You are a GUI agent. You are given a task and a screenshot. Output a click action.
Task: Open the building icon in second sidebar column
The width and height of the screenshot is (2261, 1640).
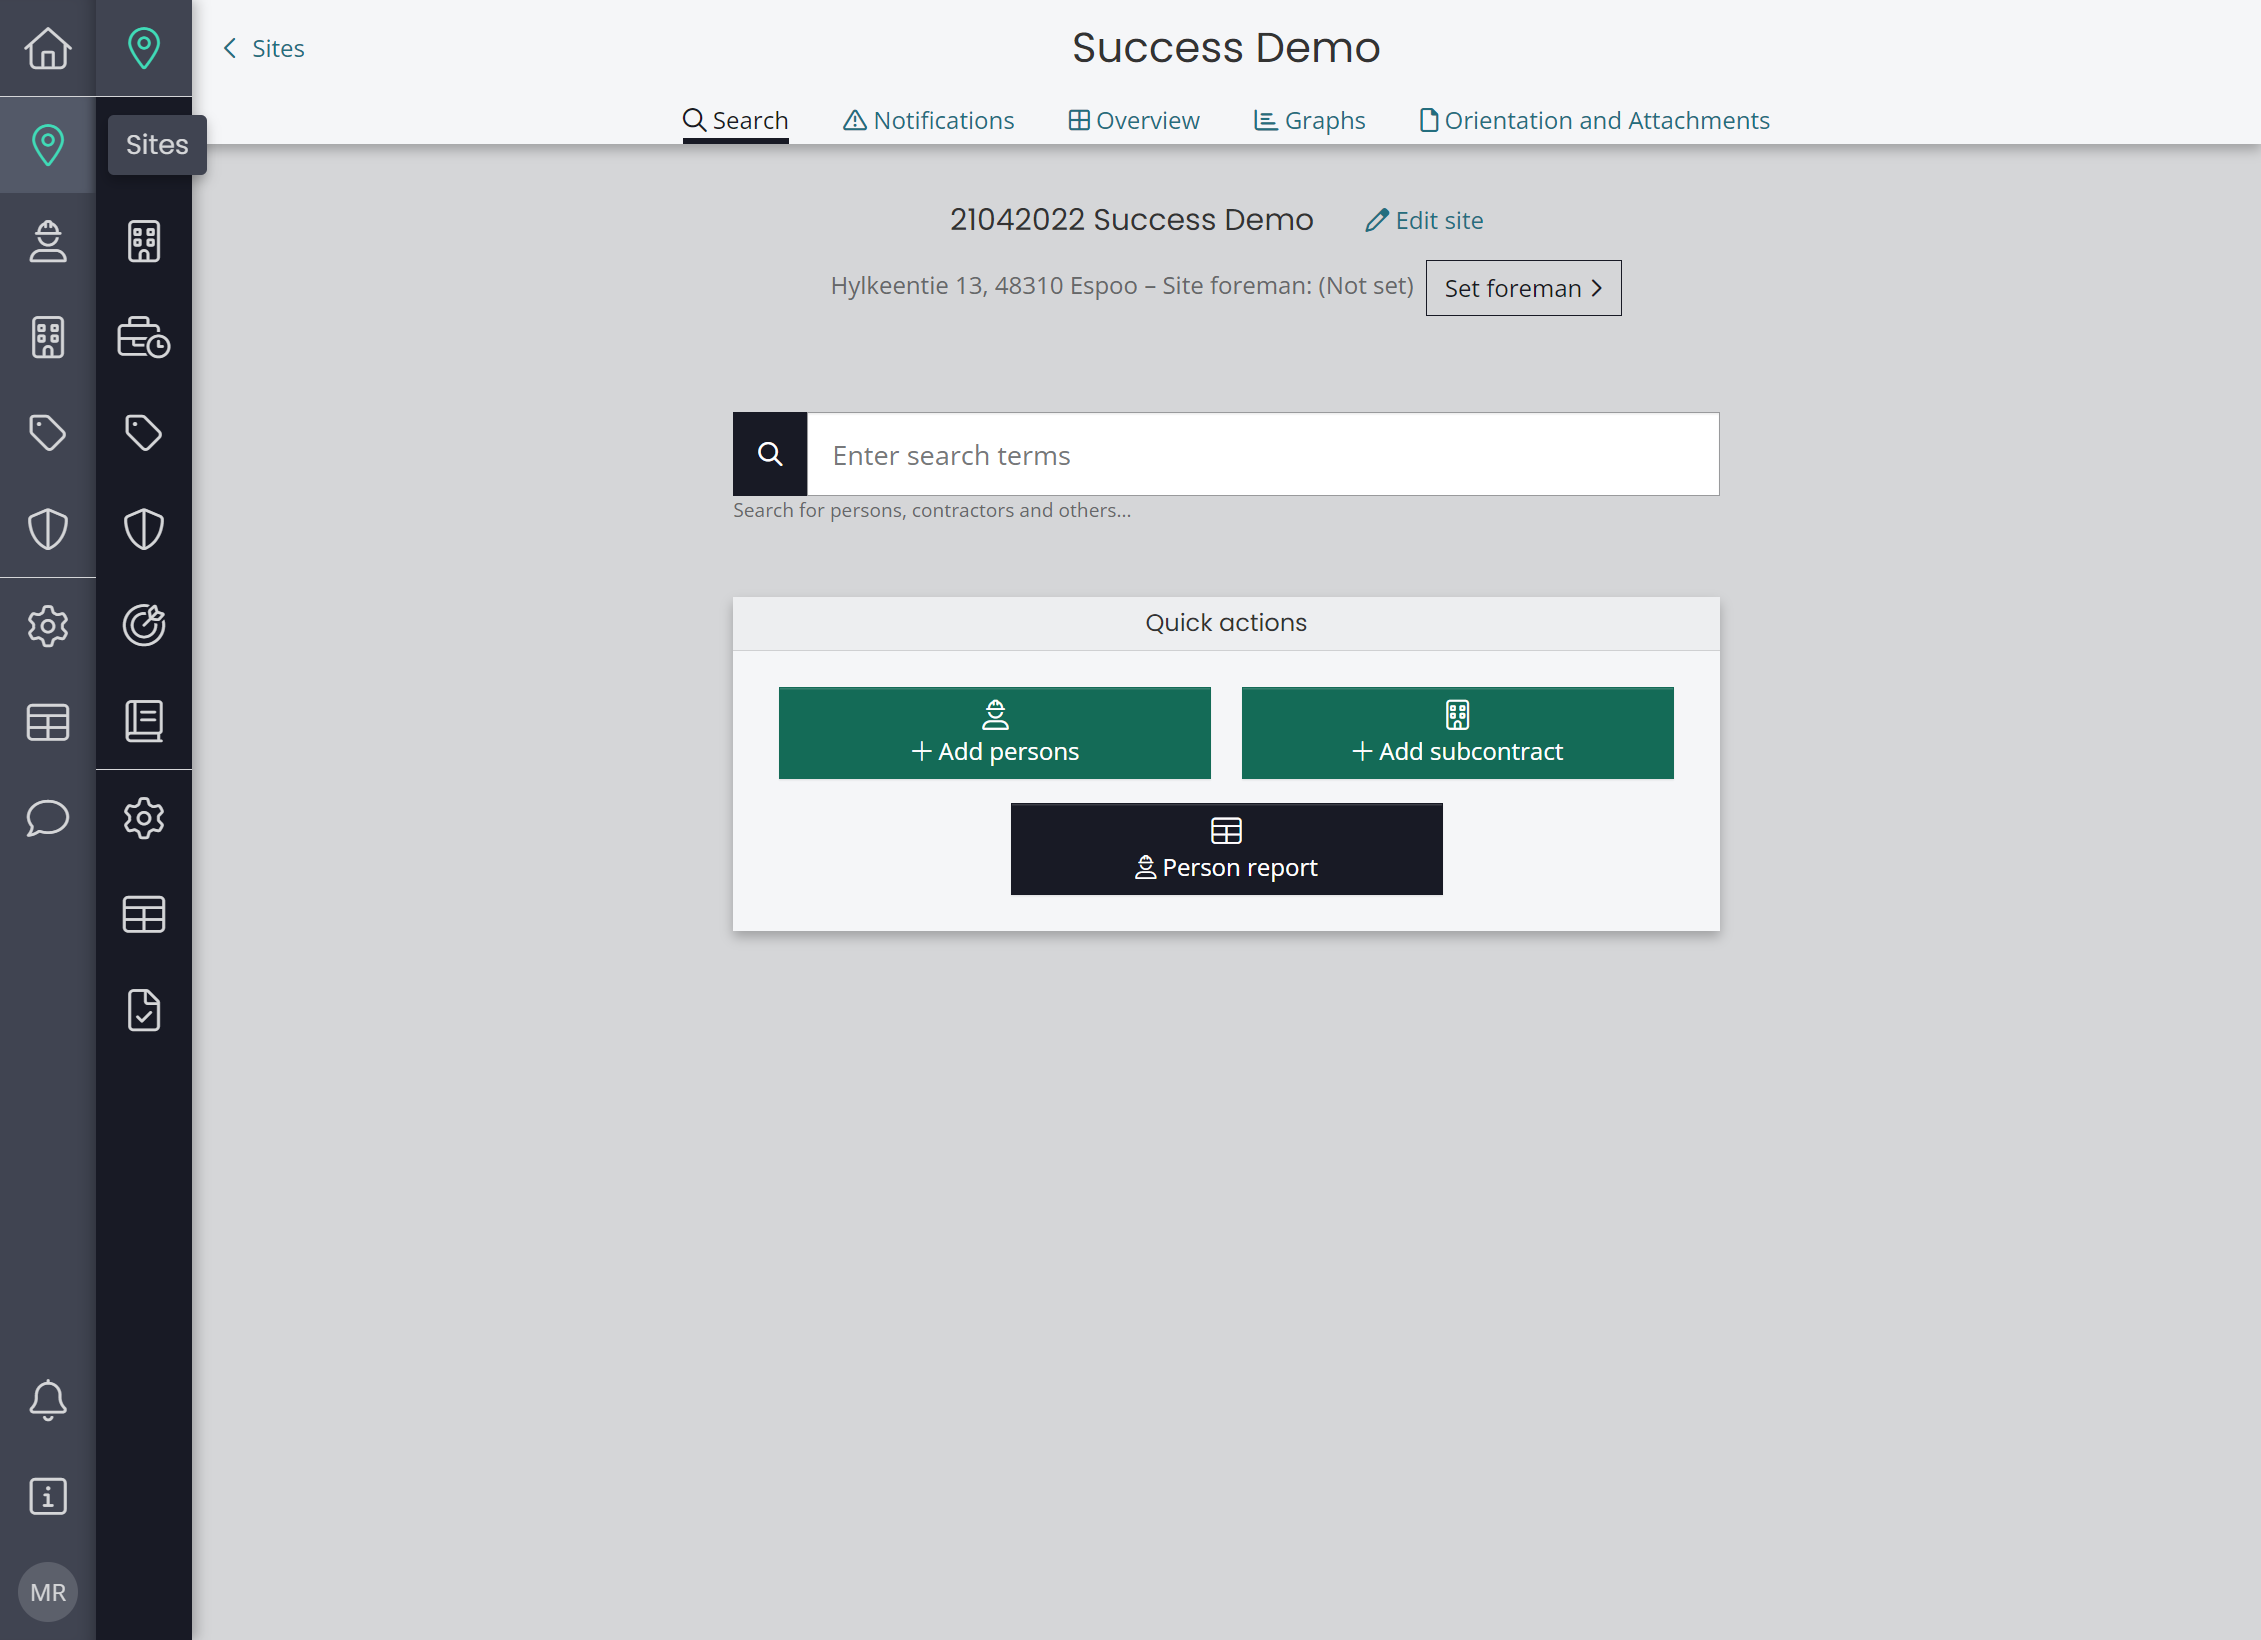point(144,241)
